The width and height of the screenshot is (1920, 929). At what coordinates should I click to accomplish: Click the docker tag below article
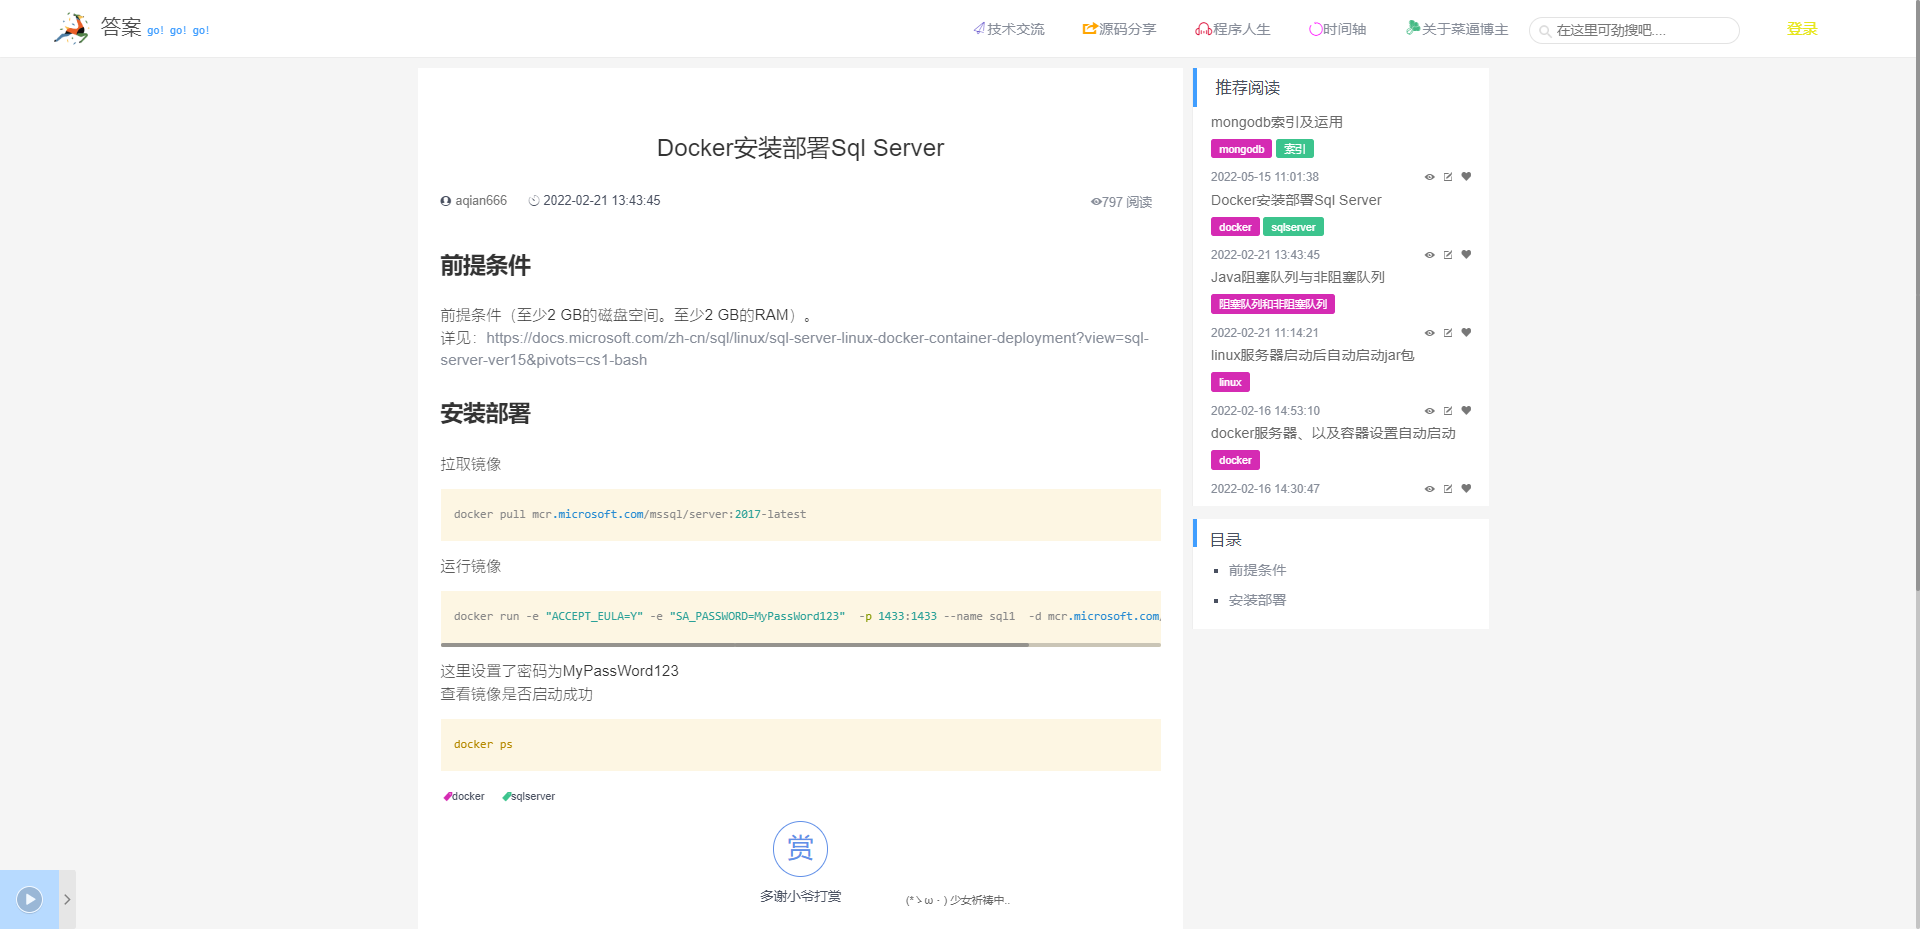coord(464,797)
